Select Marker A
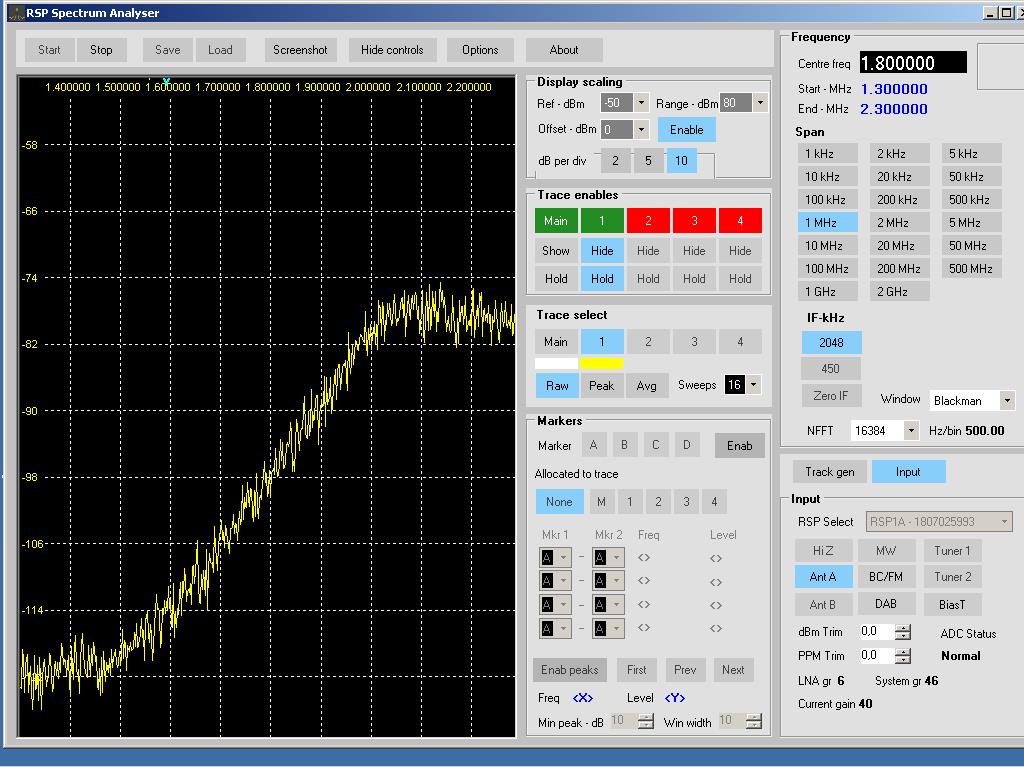 click(593, 445)
